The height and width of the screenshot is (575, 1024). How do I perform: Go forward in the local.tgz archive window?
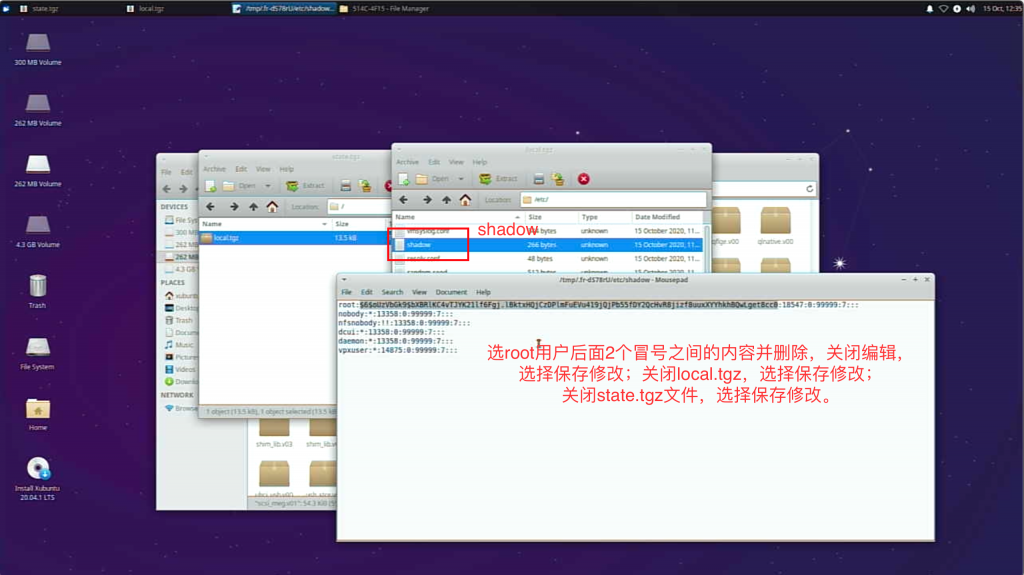426,200
